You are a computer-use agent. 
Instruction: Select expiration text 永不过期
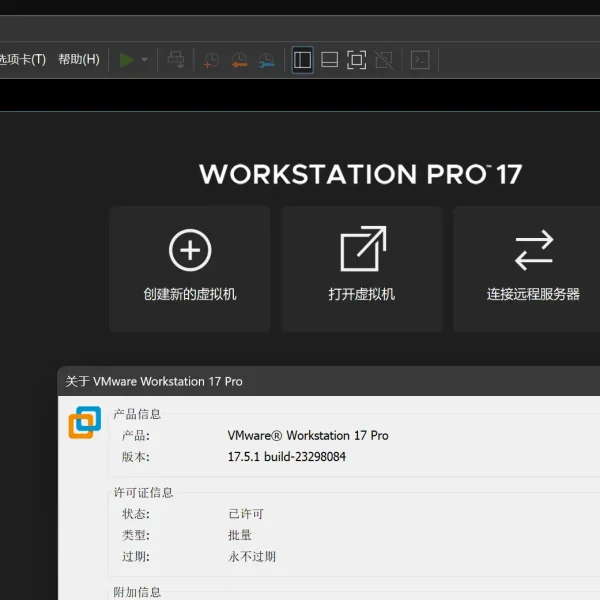[252, 556]
